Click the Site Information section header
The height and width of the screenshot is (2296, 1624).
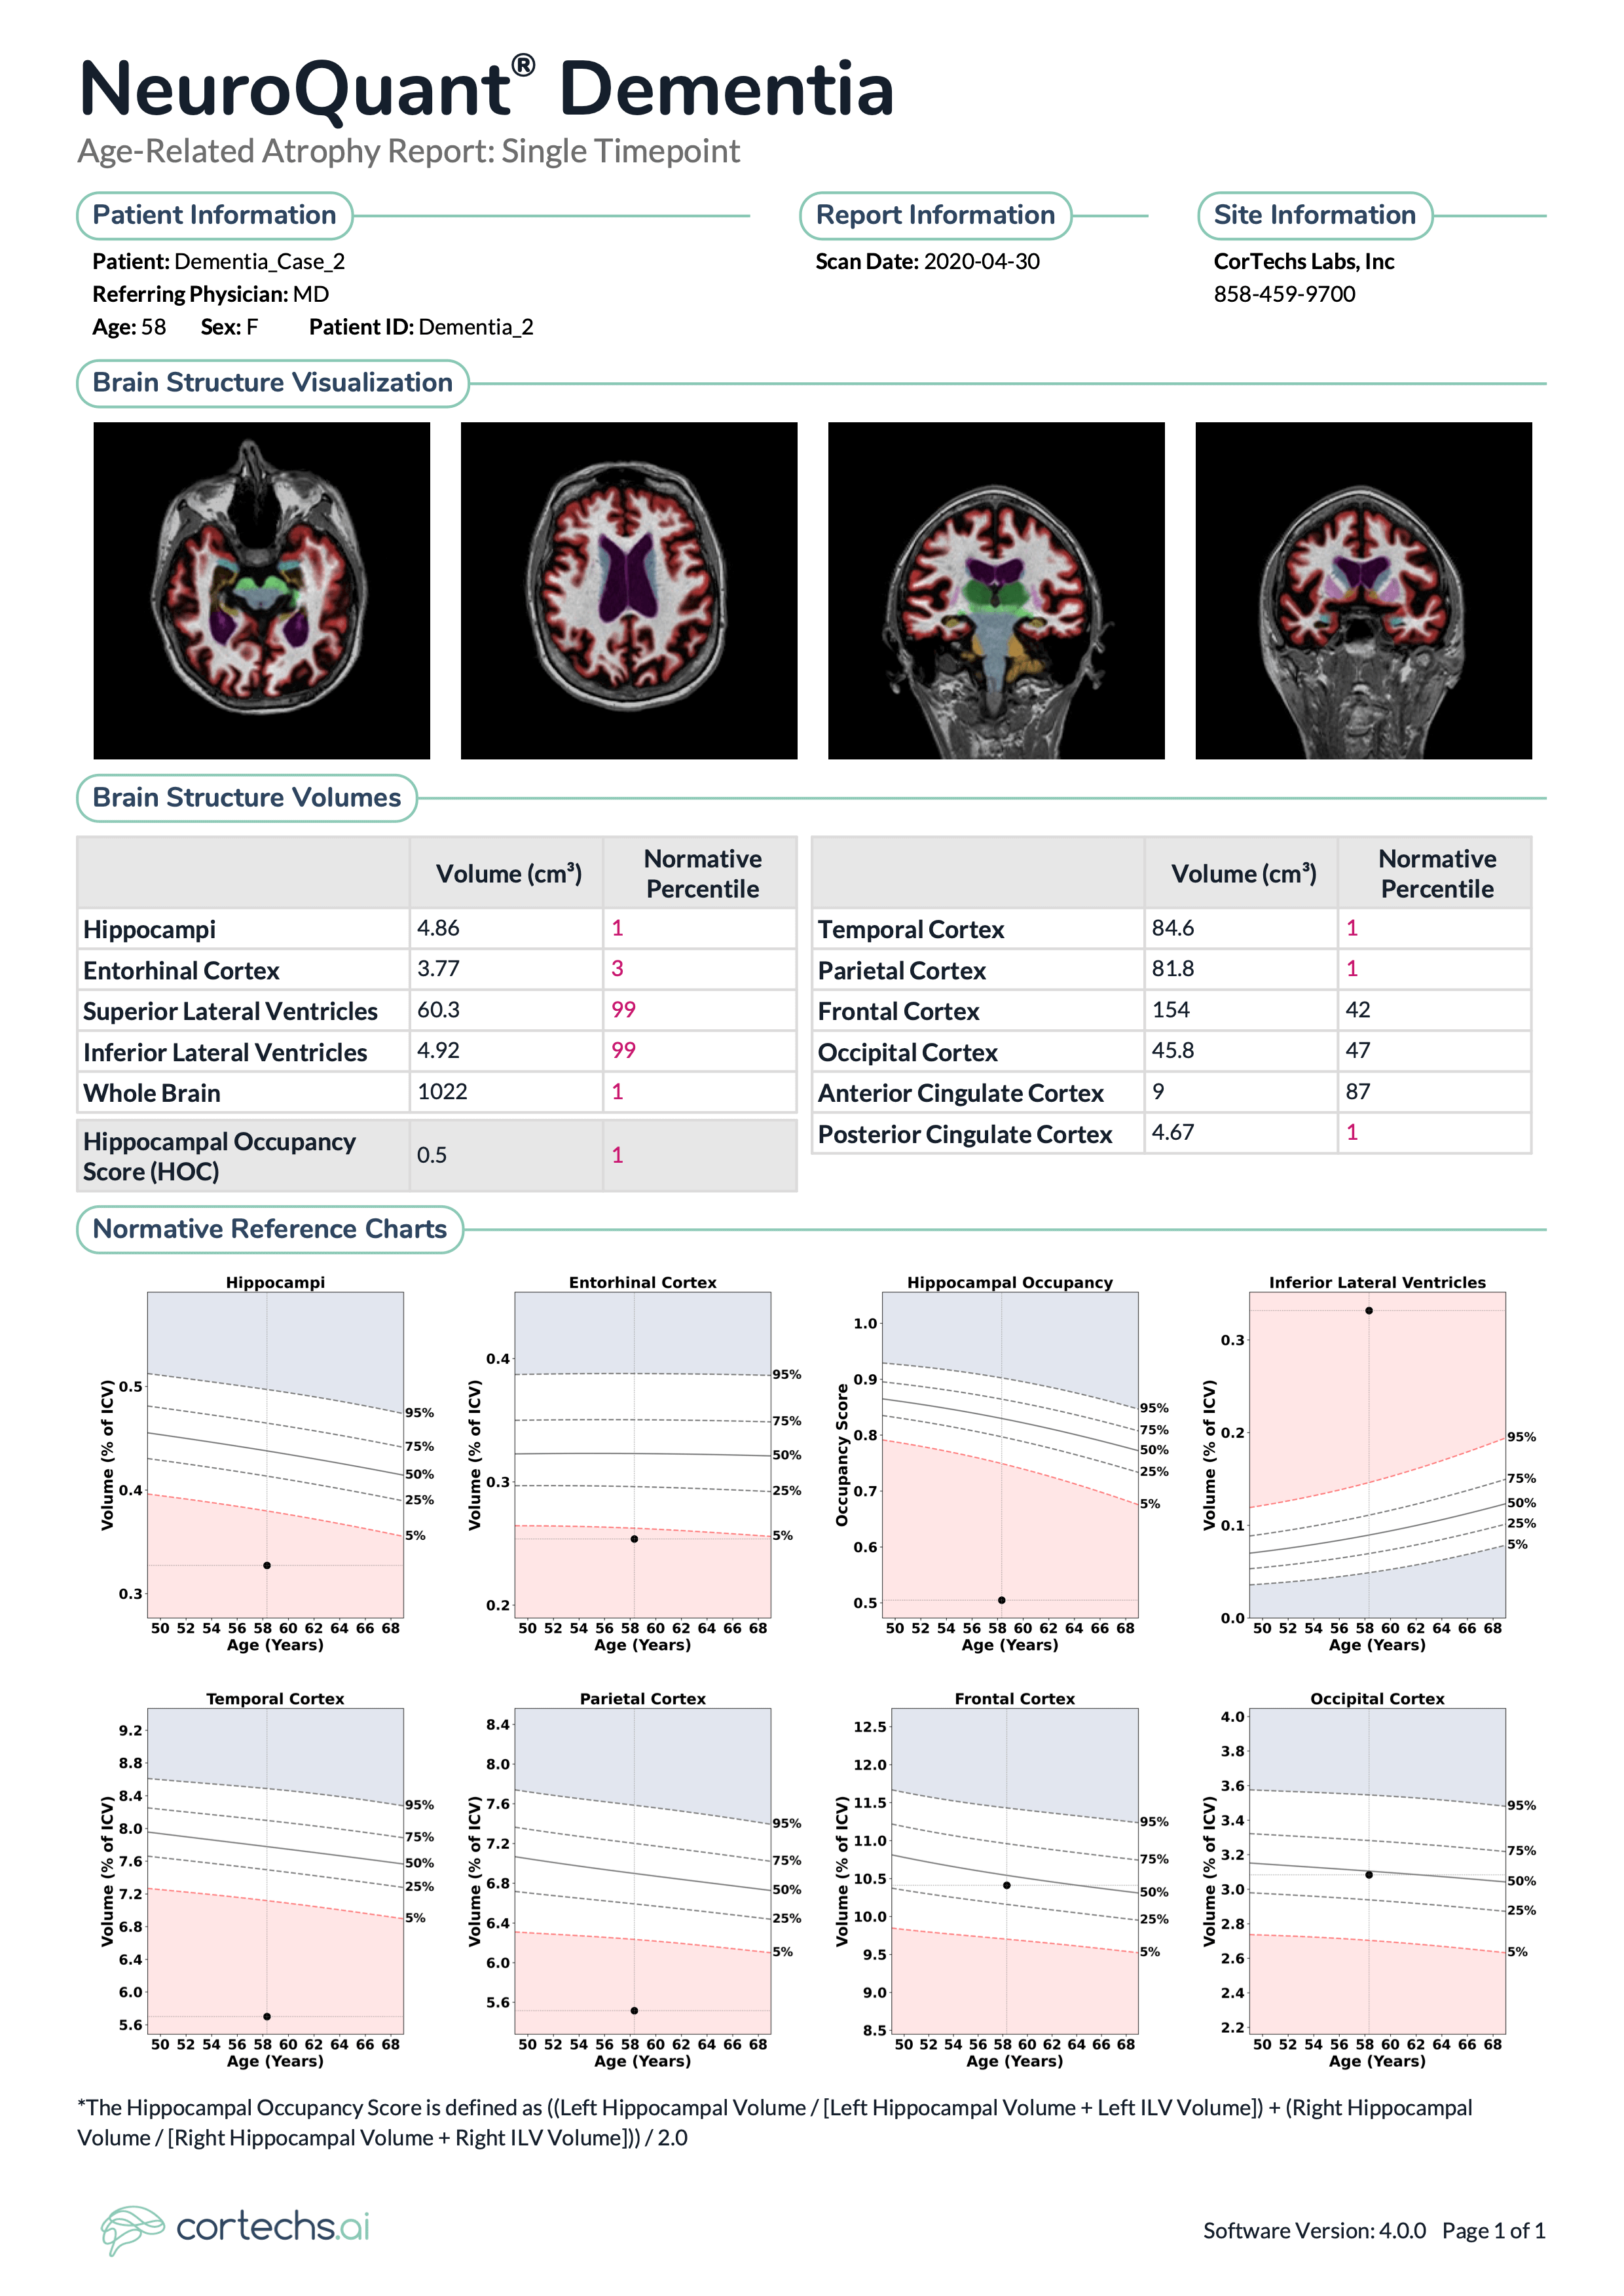point(1315,215)
